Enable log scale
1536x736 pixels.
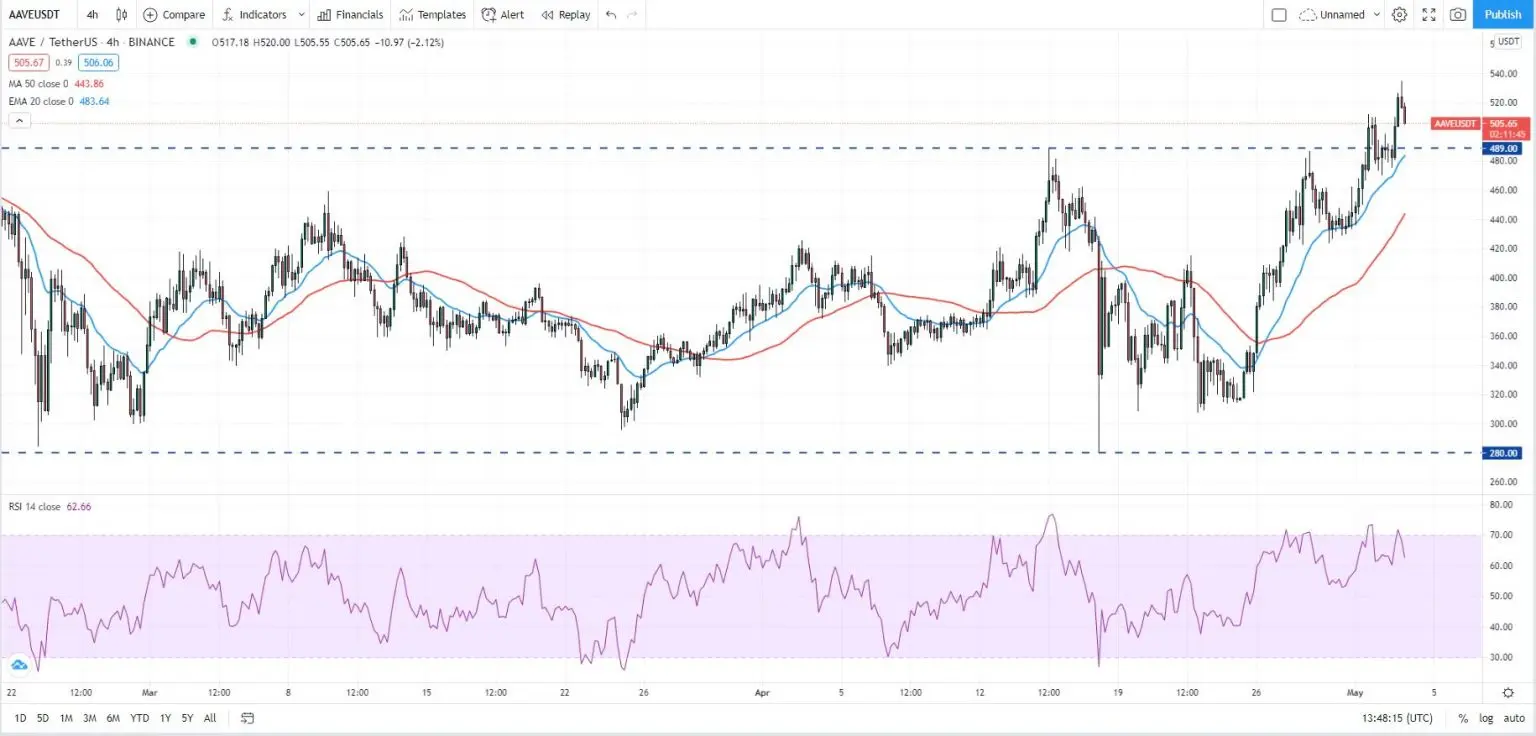click(x=1486, y=718)
